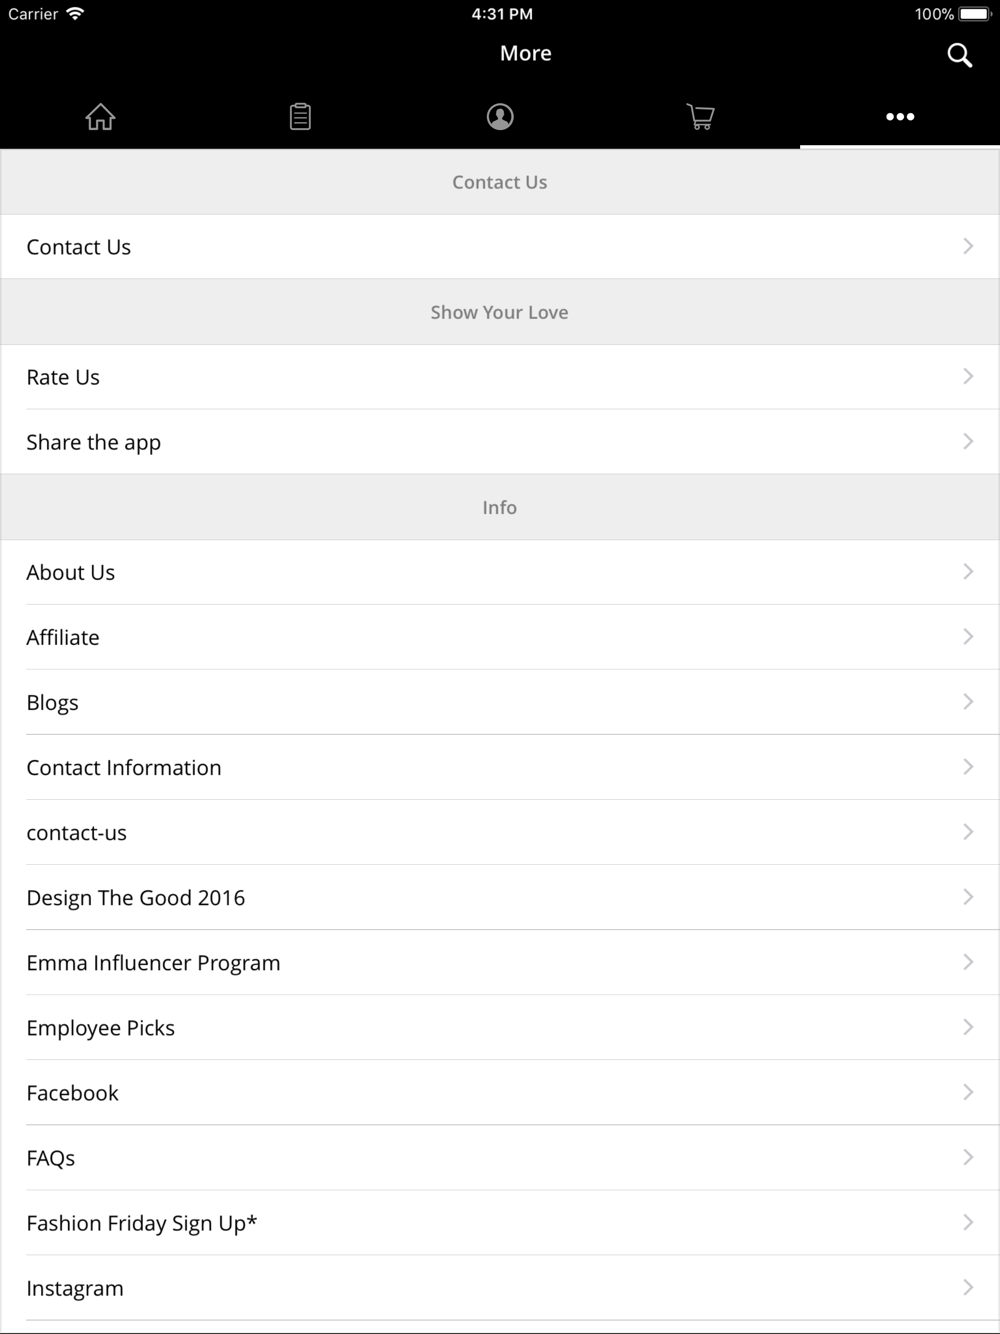Open the shopping cart icon tab

tap(700, 117)
